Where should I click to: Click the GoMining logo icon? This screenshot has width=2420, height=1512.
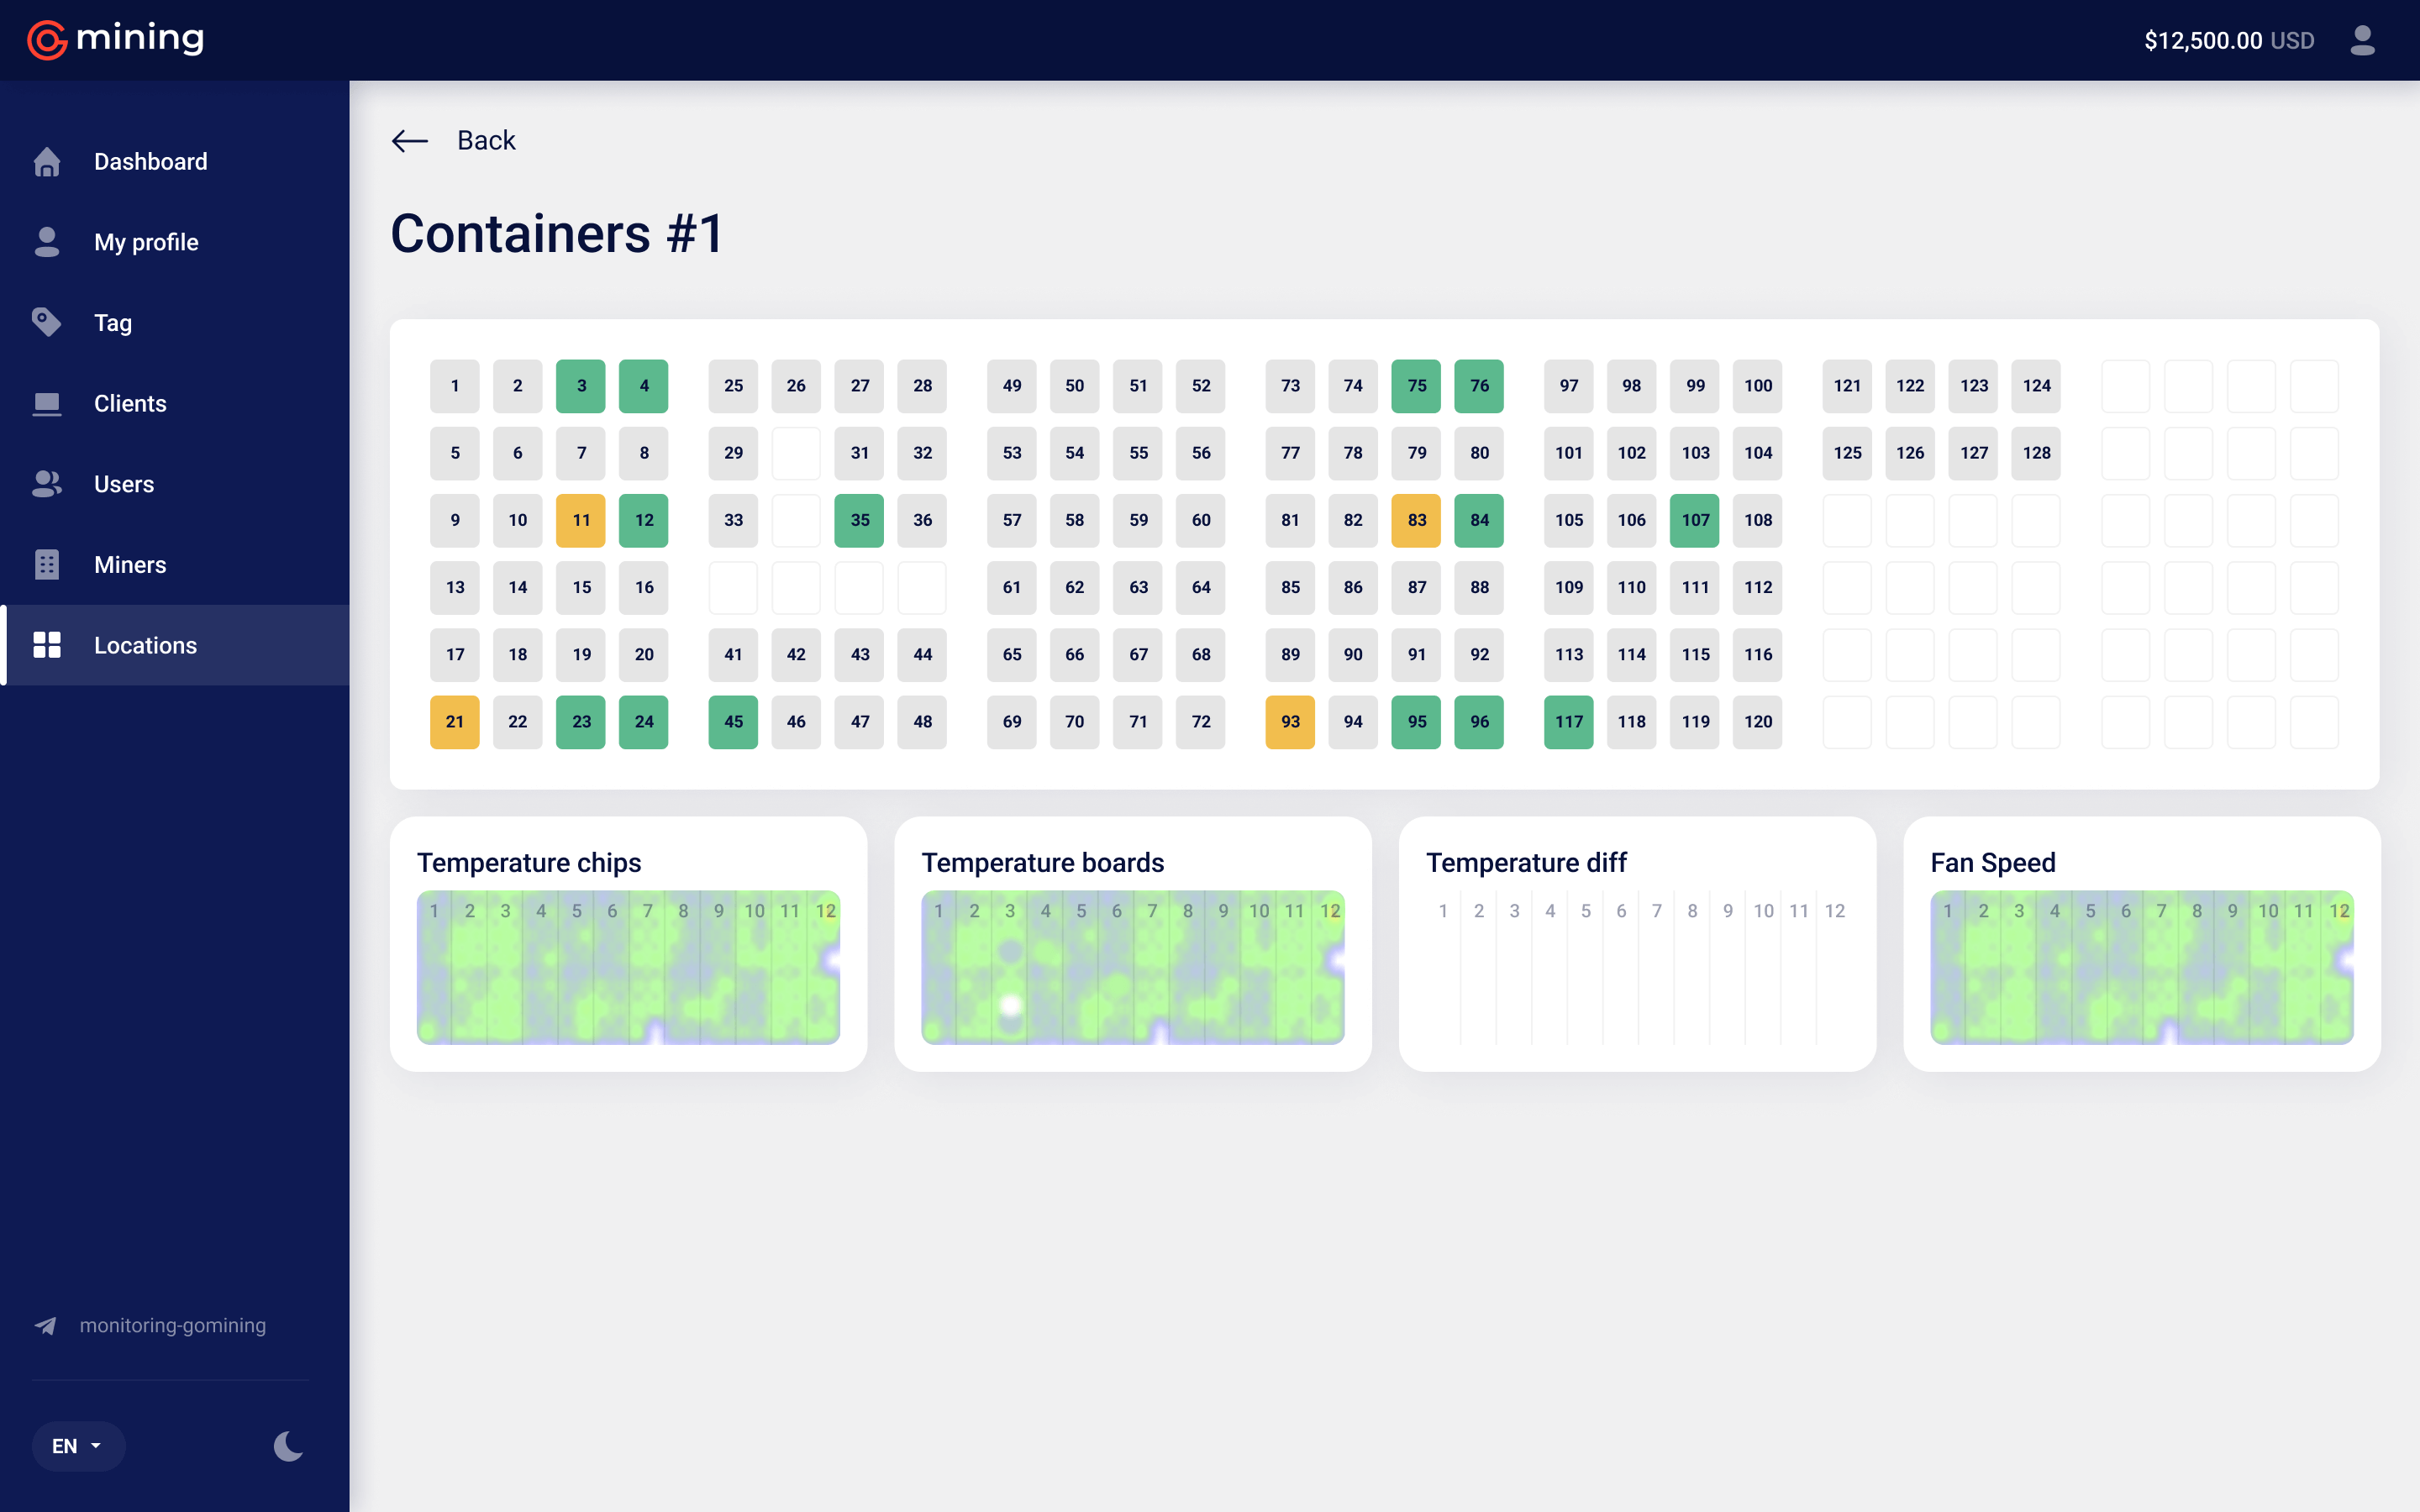click(47, 40)
